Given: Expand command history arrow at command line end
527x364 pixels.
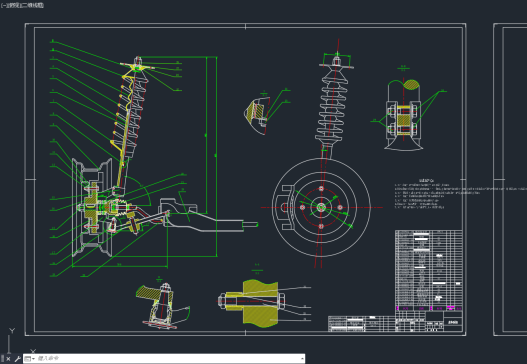Looking at the screenshot, I should click(x=302, y=359).
